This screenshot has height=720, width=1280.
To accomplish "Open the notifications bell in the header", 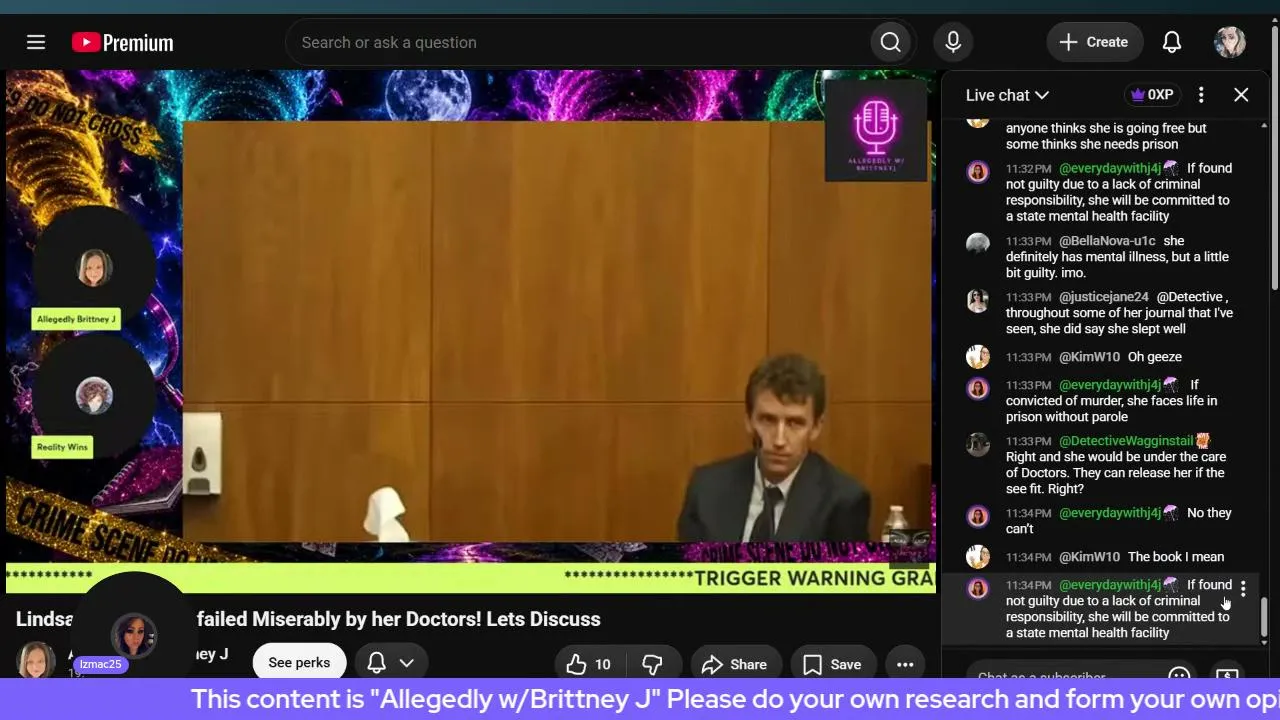I will tap(1172, 42).
